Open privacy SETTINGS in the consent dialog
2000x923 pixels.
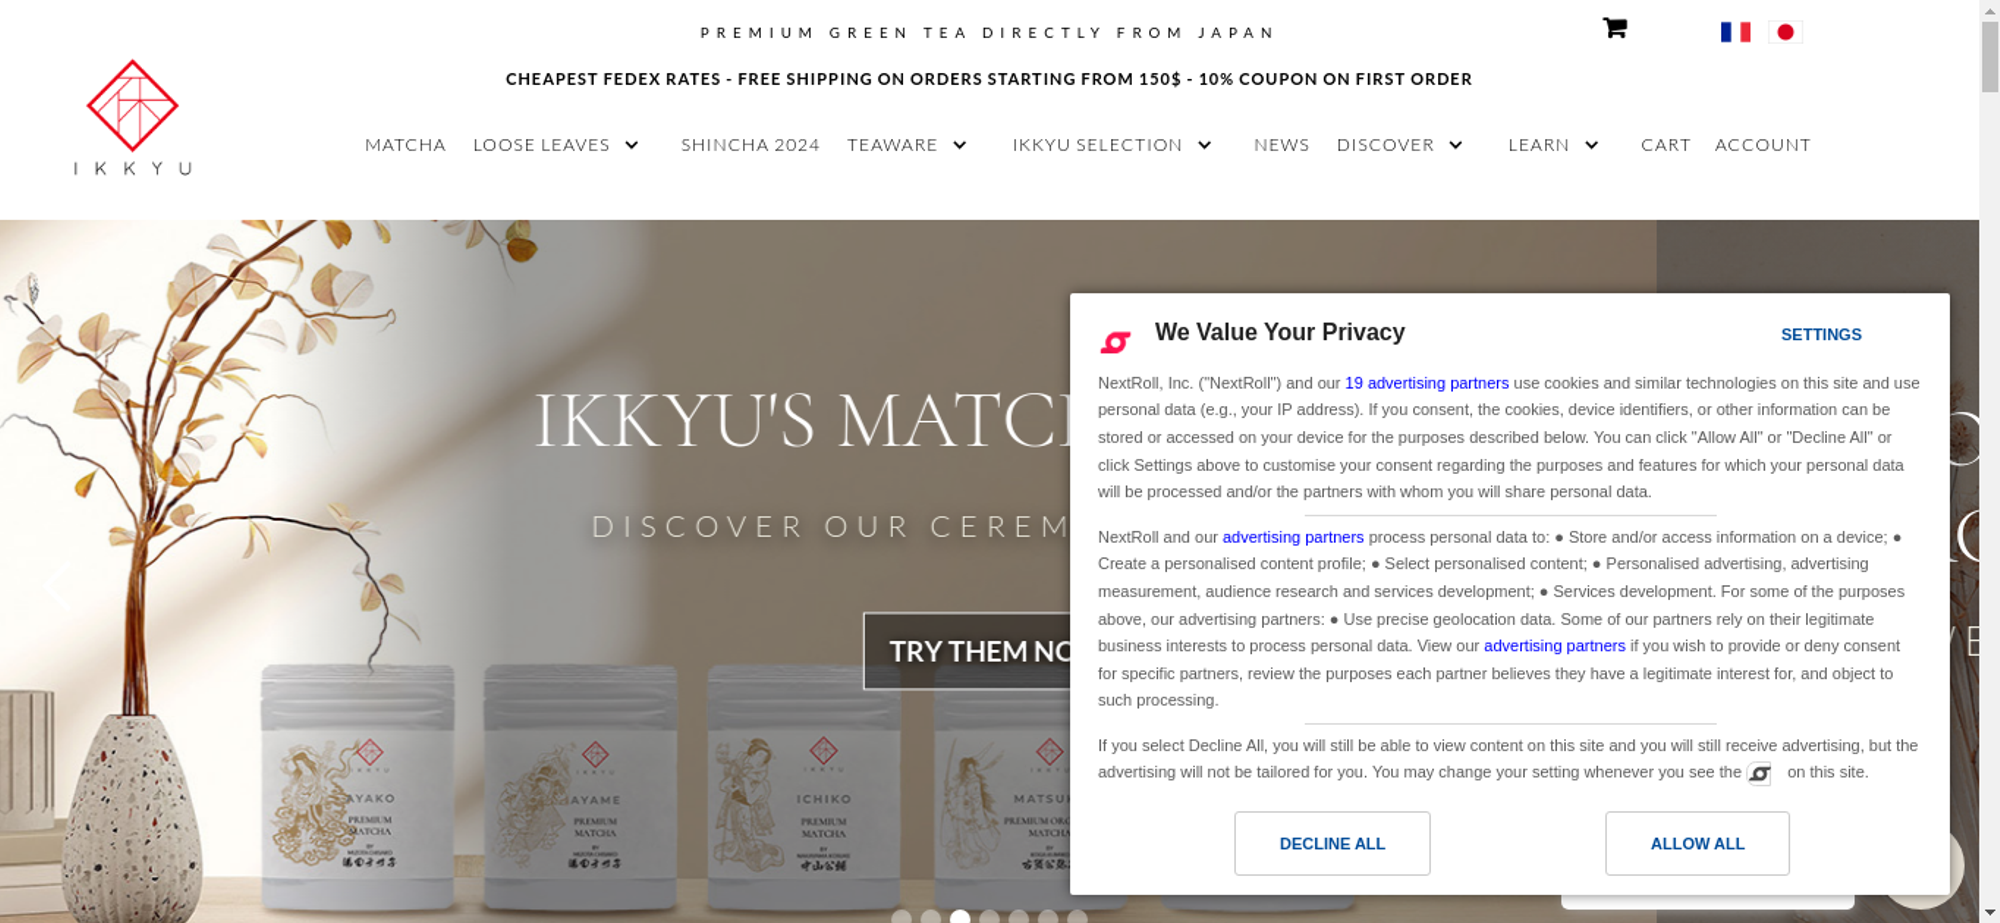(1821, 334)
